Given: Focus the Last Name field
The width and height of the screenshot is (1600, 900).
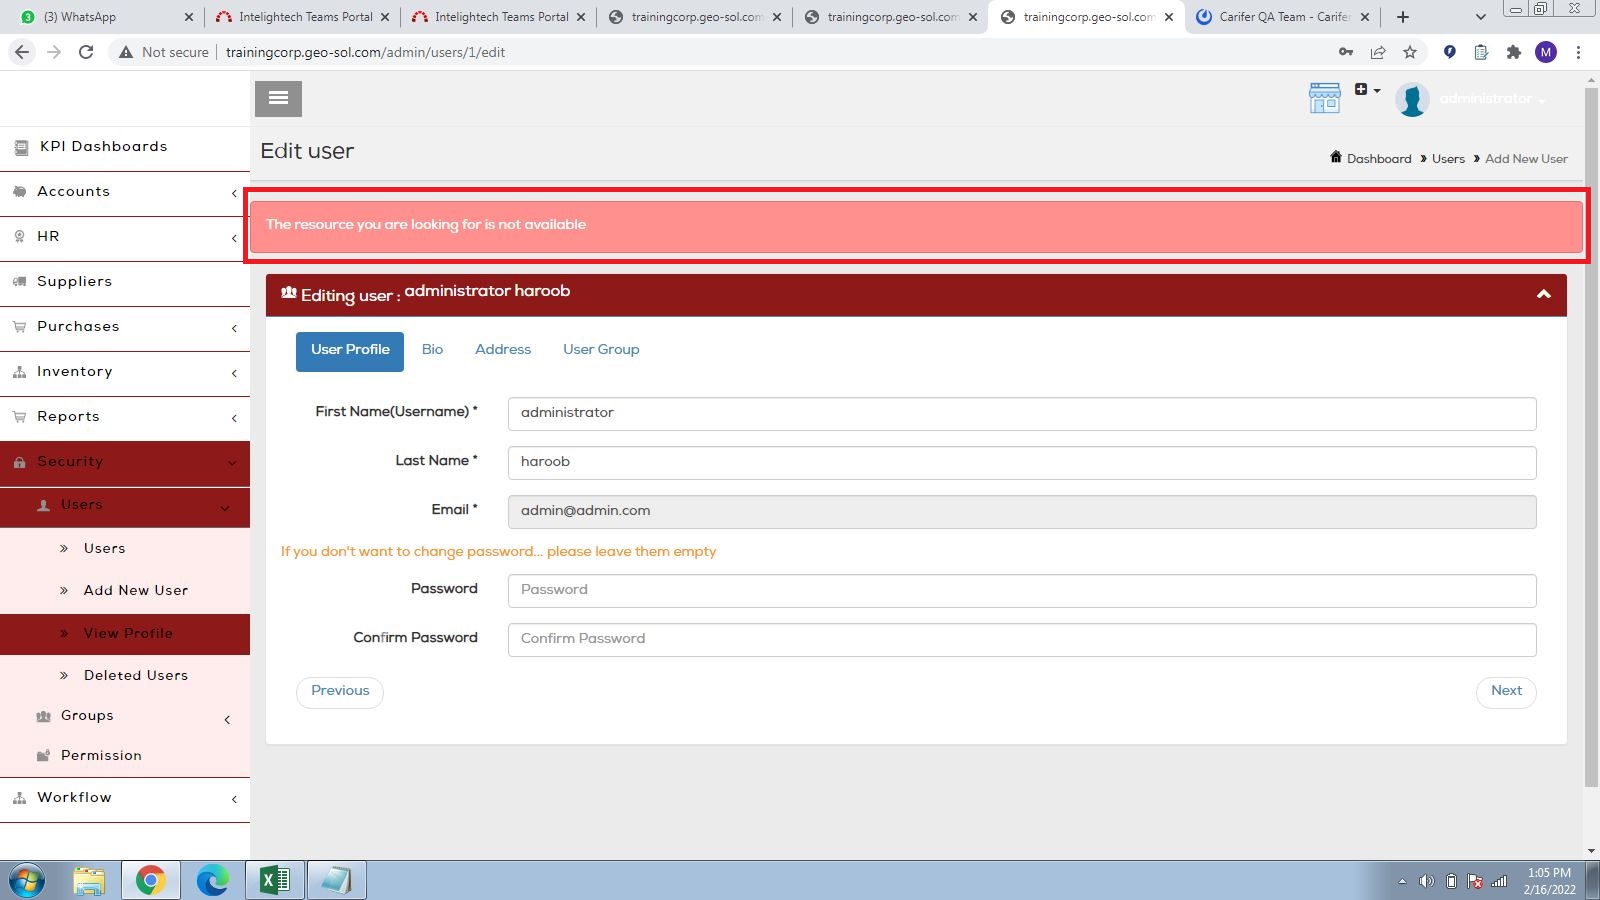Looking at the screenshot, I should [1022, 462].
